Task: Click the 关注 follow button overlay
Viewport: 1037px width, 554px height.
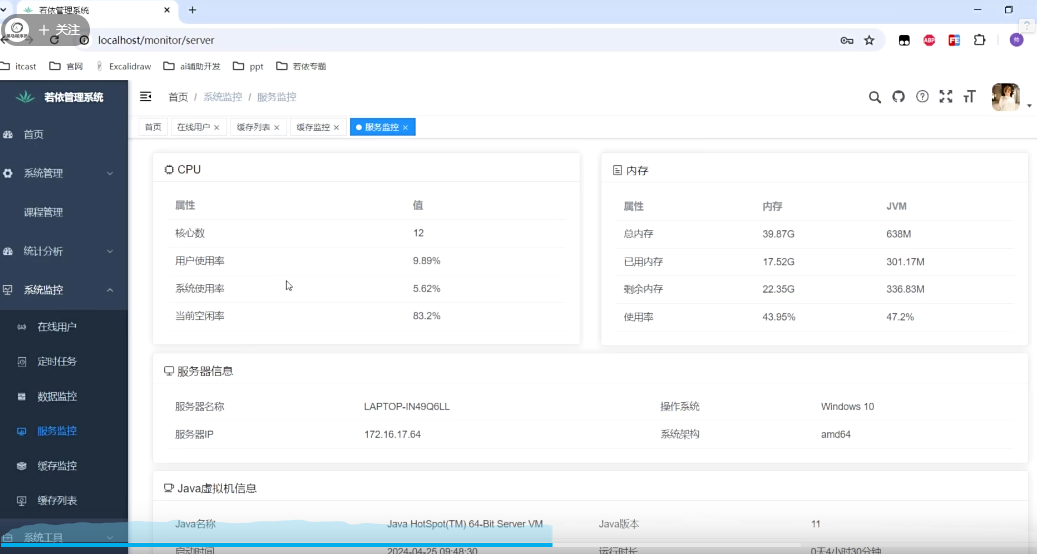Action: coord(59,30)
